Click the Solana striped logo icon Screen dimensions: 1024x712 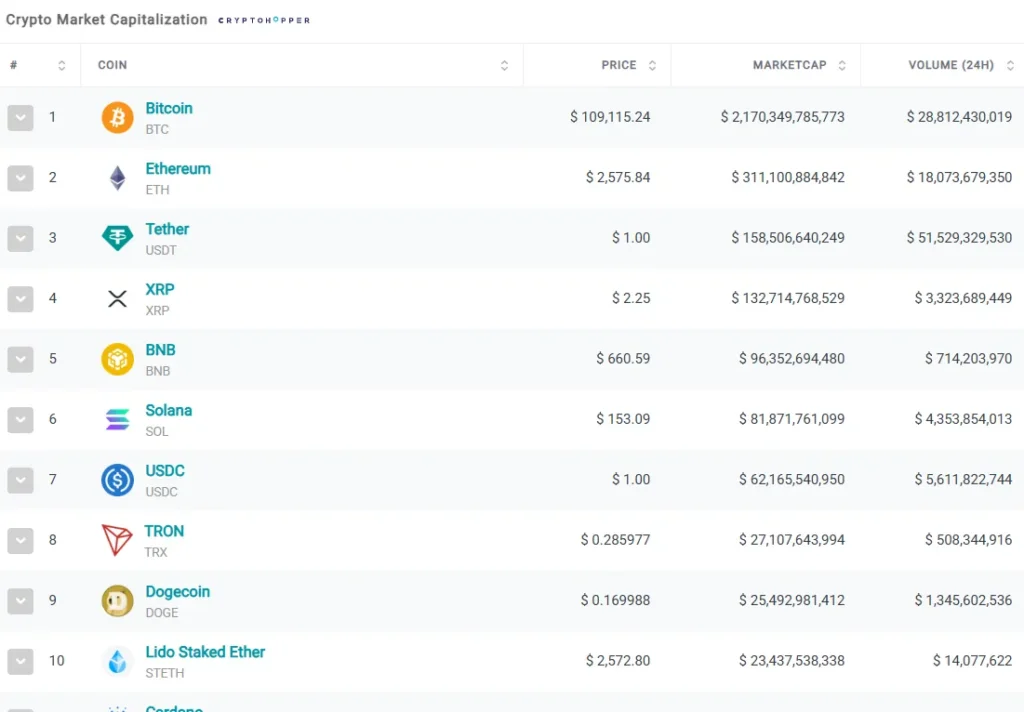[117, 419]
